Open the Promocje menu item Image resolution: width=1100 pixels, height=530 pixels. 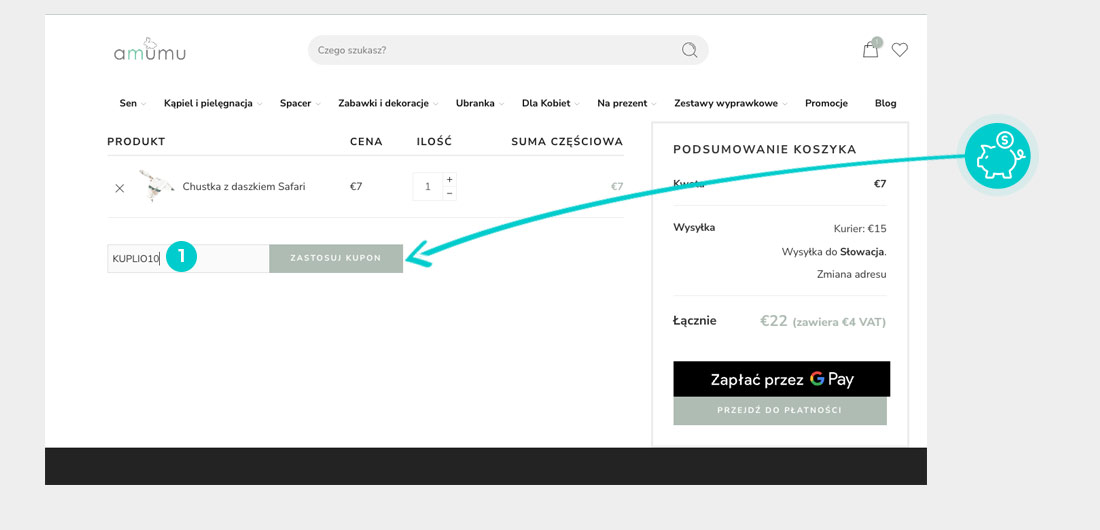tap(826, 103)
